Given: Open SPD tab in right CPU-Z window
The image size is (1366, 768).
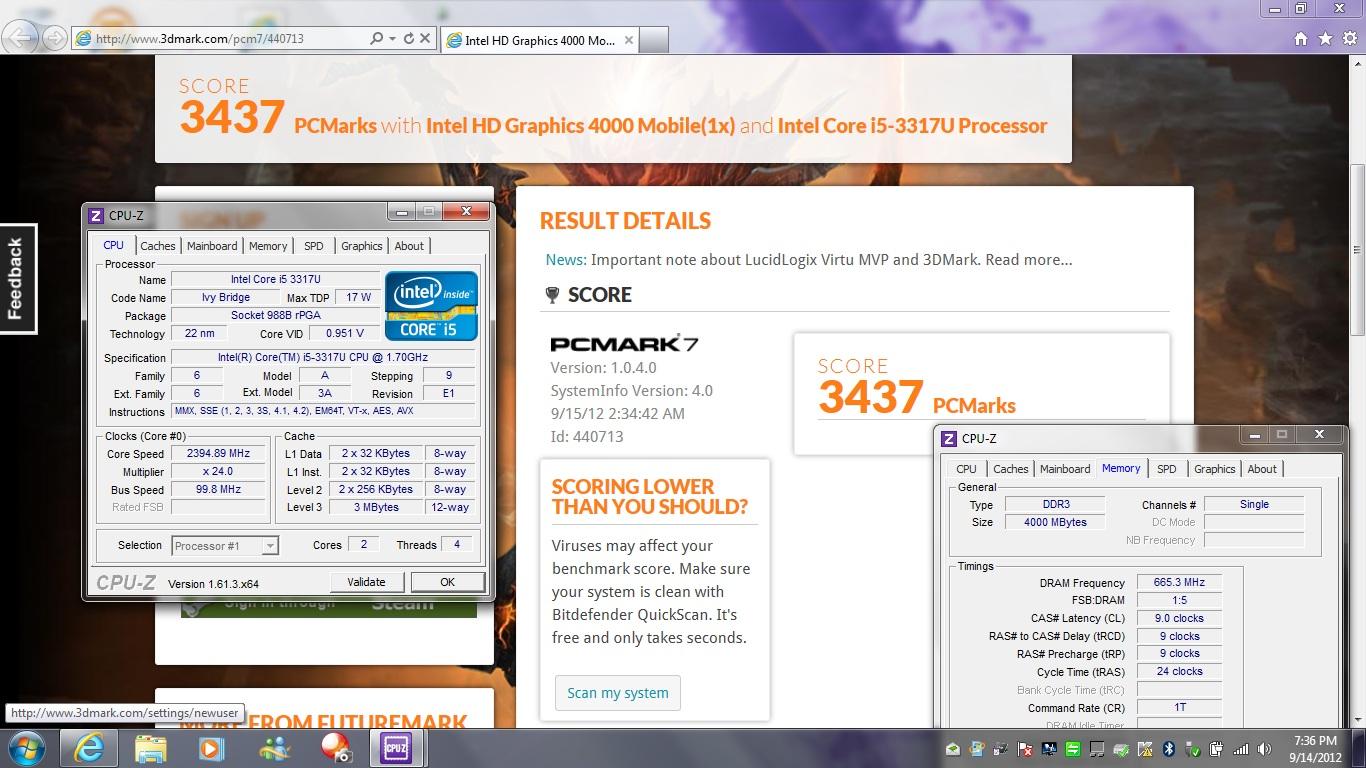Looking at the screenshot, I should [1167, 469].
